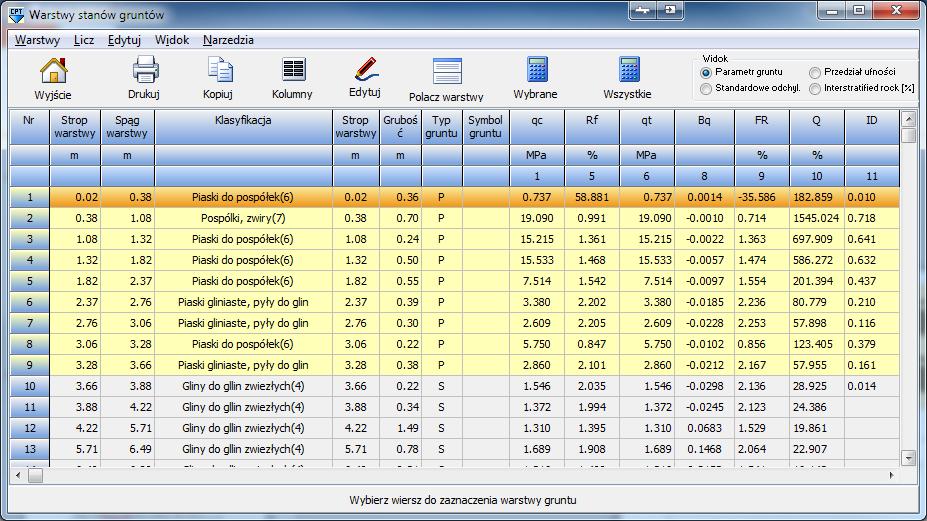
Task: Click the vertical scrollbar up arrow
Action: 909,119
